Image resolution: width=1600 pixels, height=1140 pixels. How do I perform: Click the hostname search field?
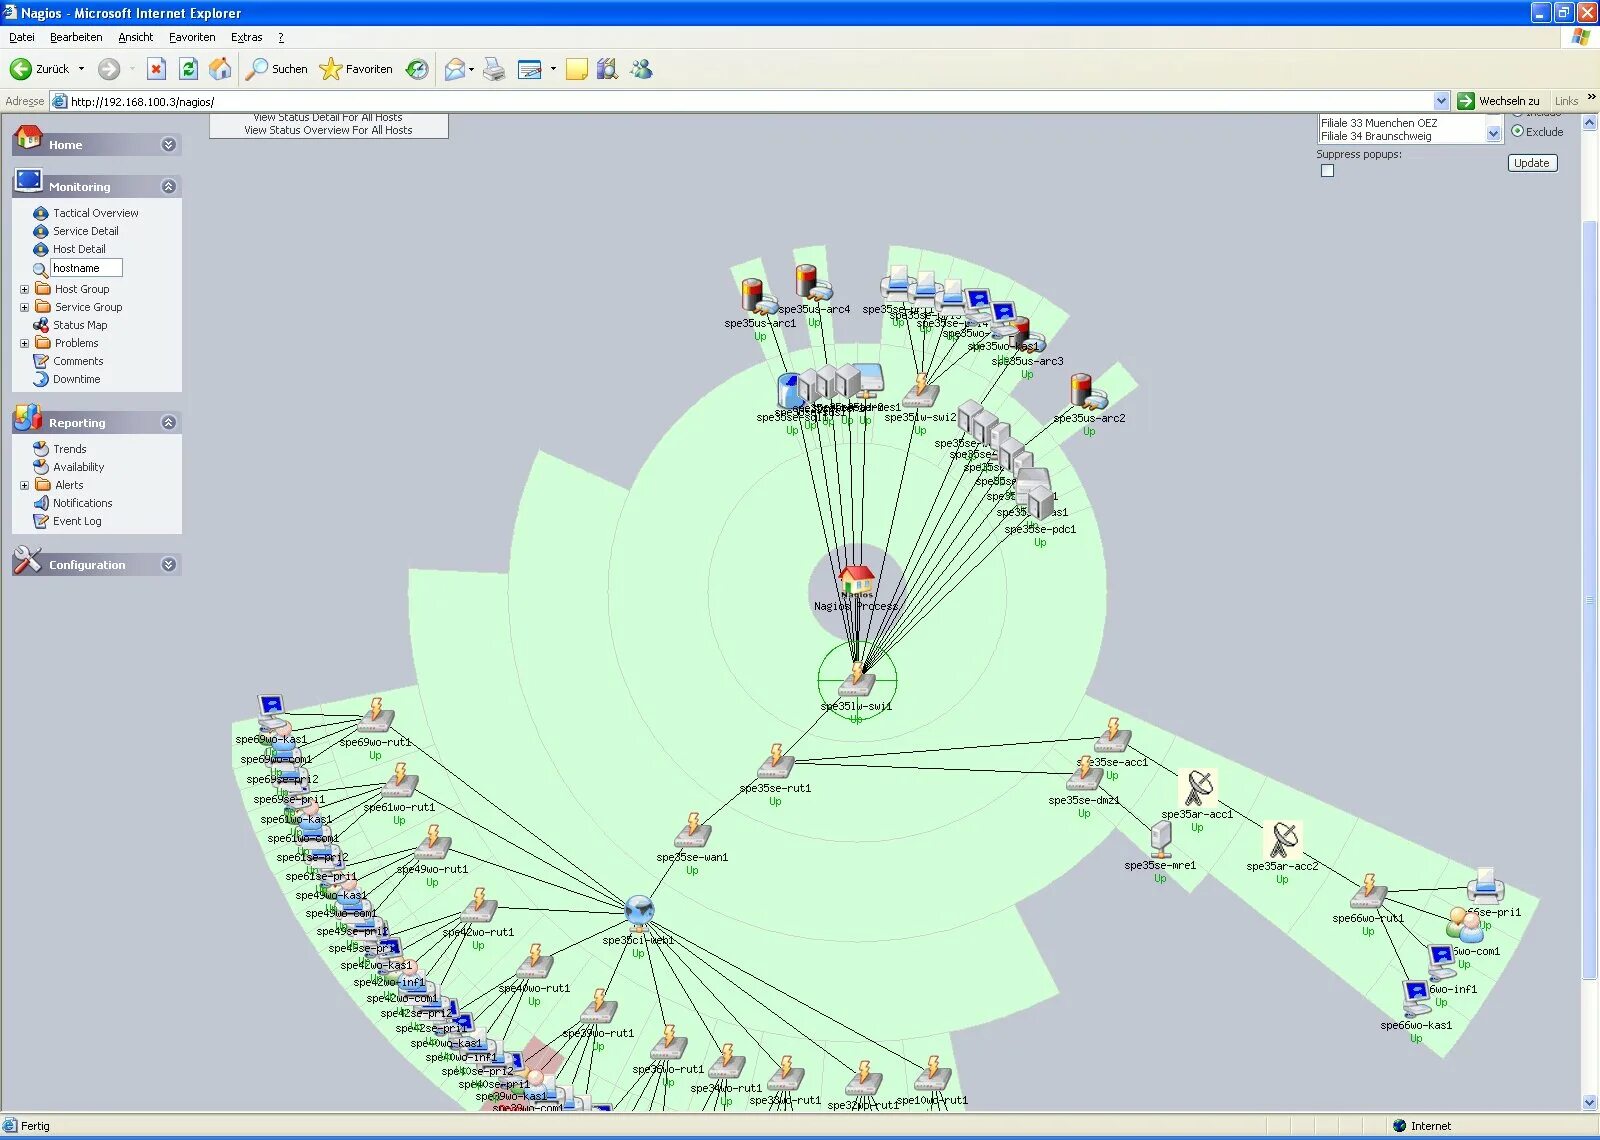[86, 268]
